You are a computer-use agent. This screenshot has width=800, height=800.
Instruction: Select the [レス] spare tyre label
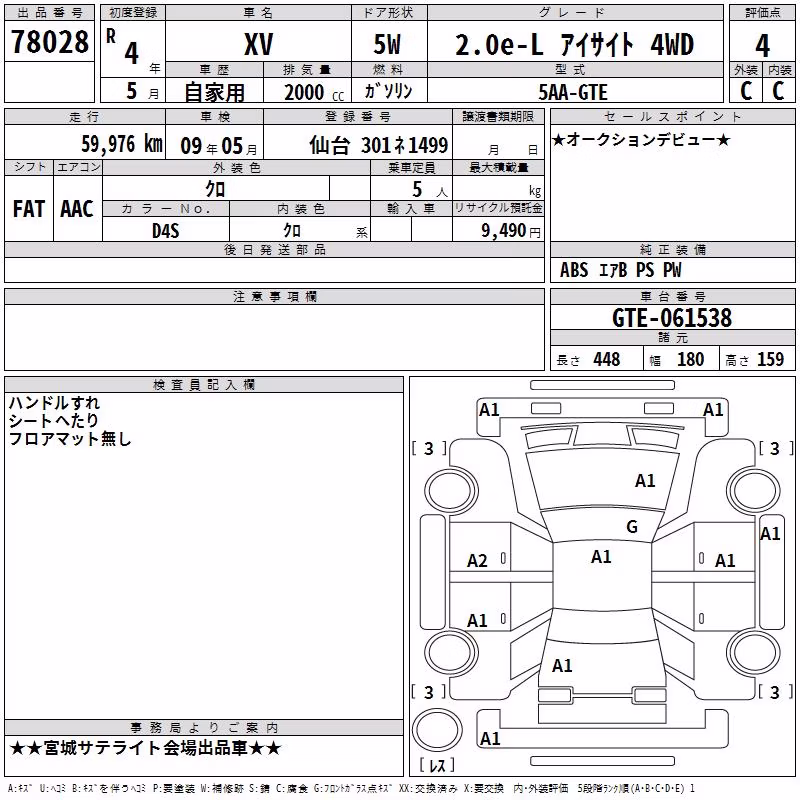coord(437,765)
